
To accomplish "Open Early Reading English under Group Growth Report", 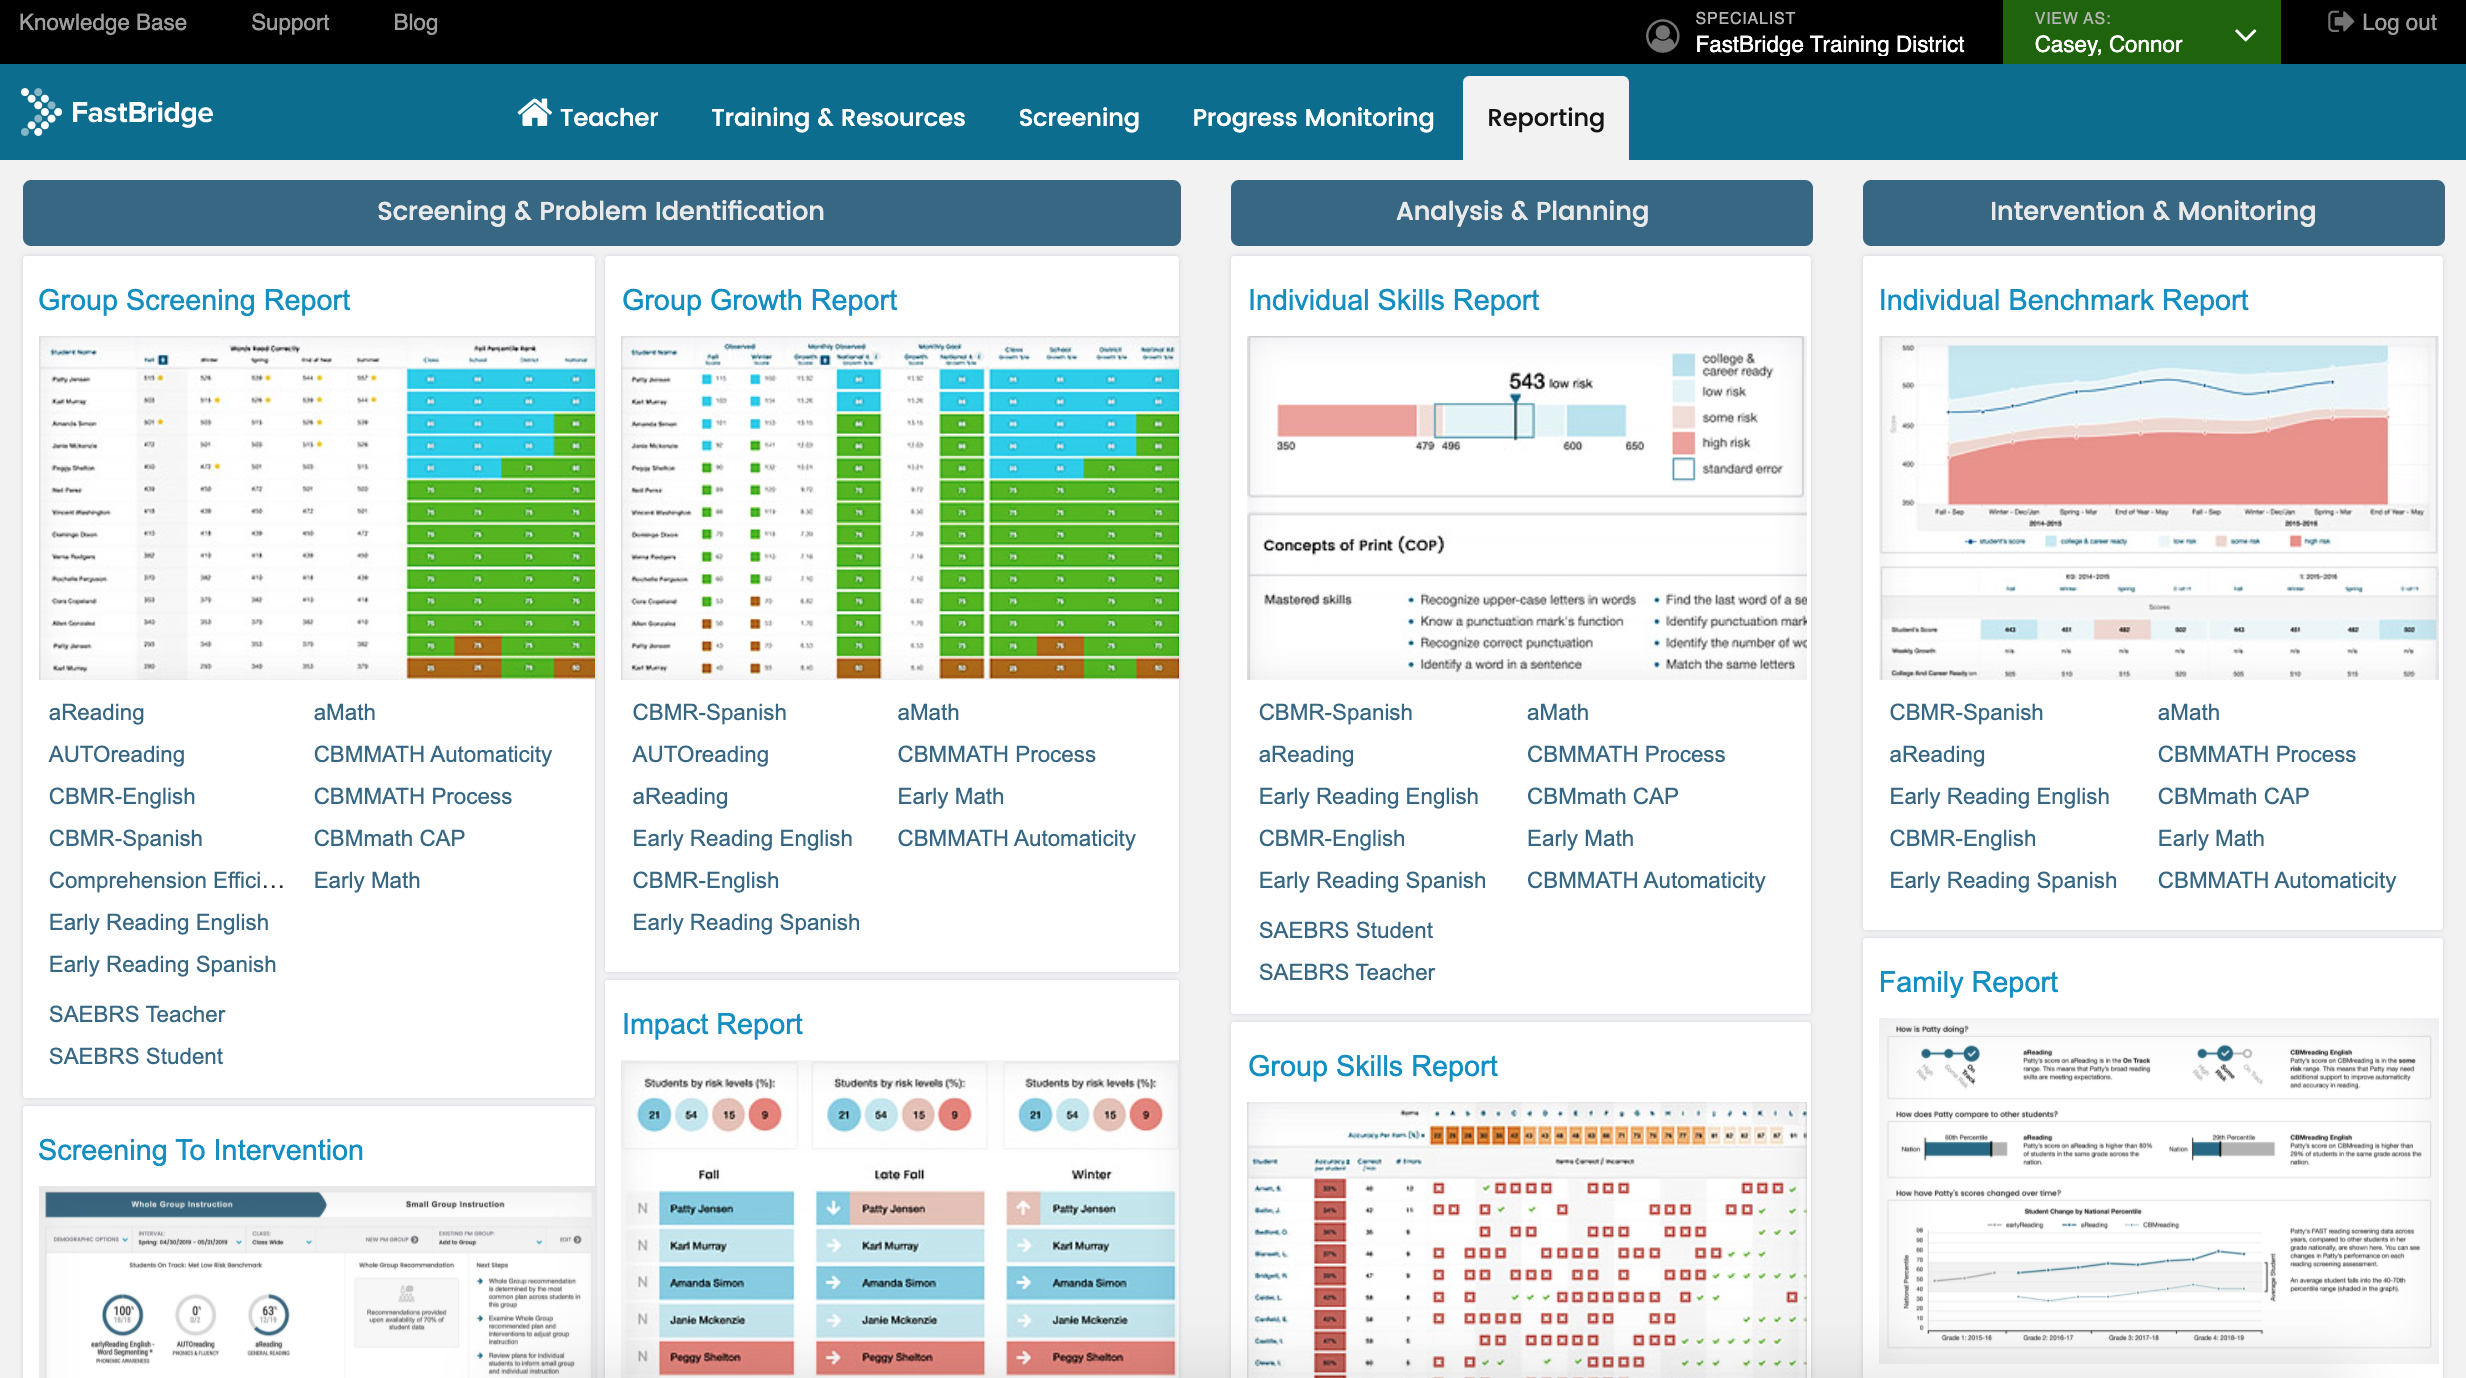I will (x=742, y=839).
